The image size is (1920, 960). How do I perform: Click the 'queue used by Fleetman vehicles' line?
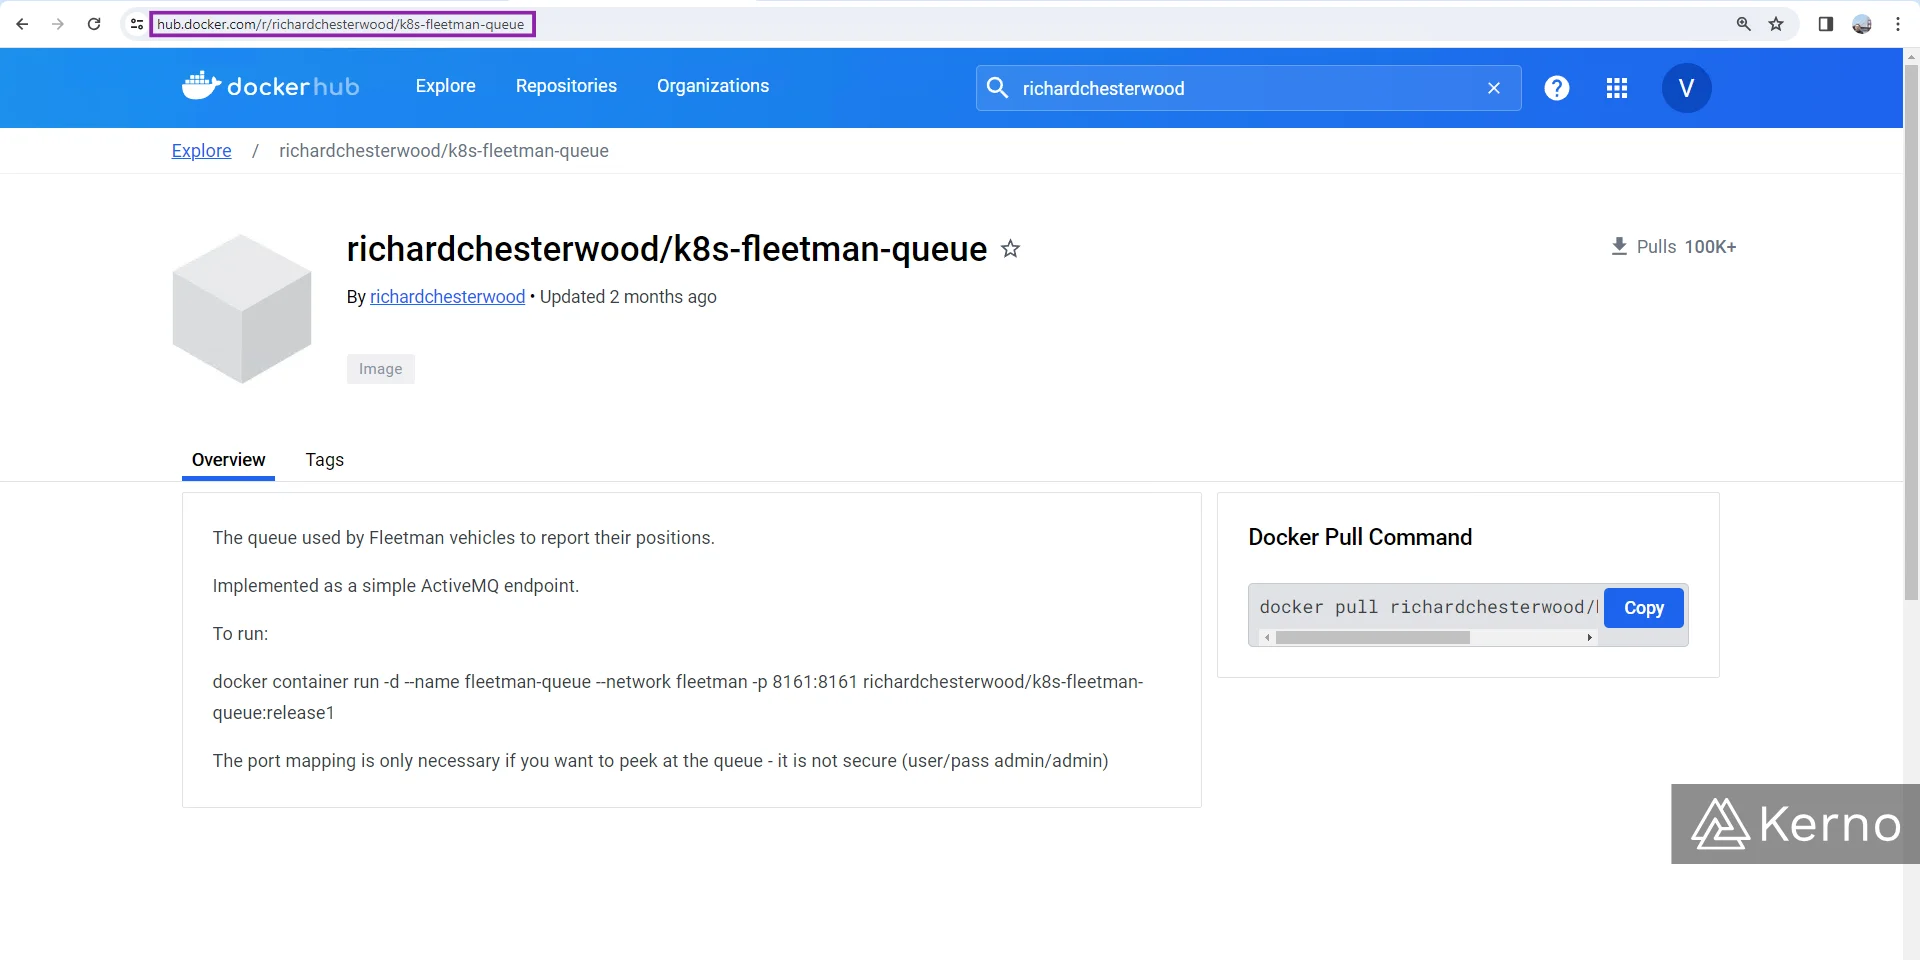pos(463,538)
